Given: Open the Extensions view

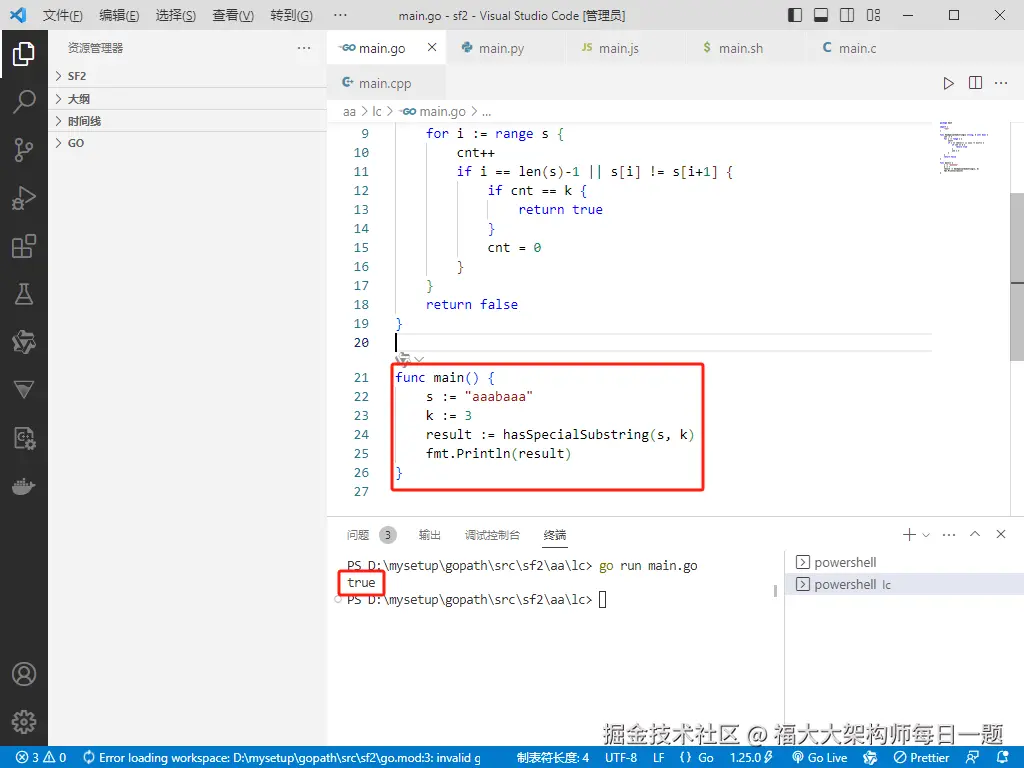Looking at the screenshot, I should click(24, 246).
